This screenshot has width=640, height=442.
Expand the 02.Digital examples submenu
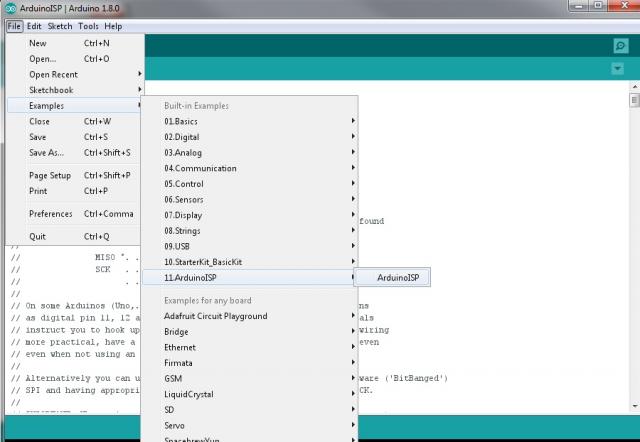coord(249,137)
